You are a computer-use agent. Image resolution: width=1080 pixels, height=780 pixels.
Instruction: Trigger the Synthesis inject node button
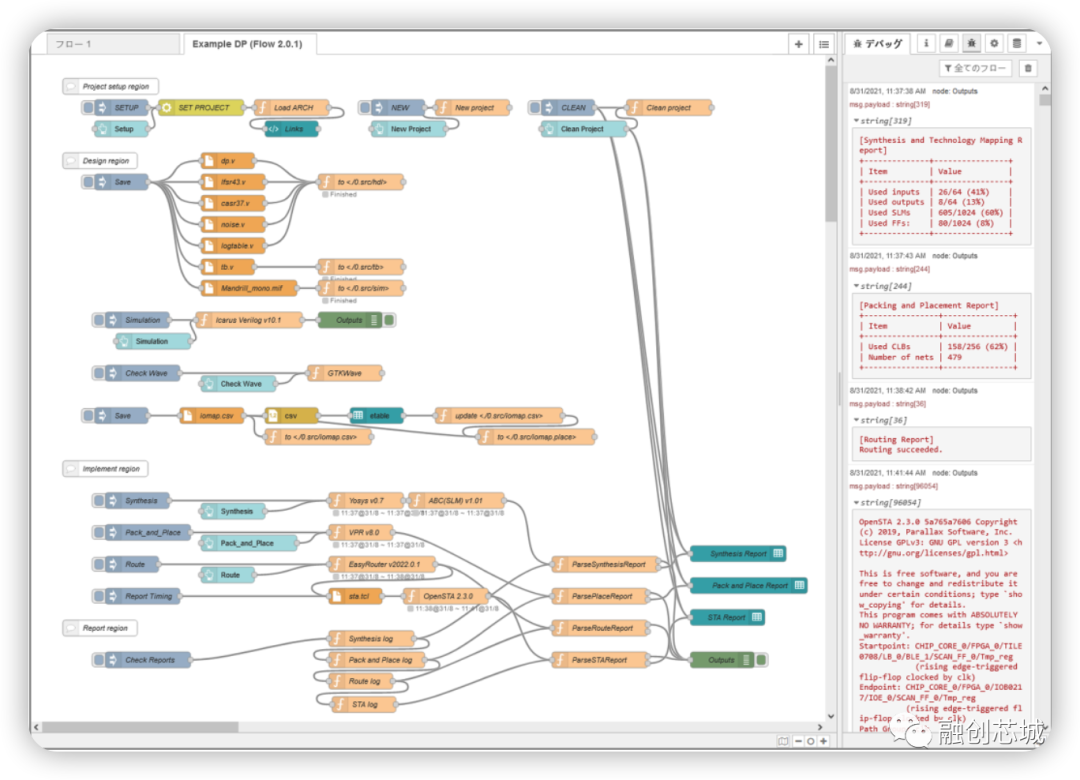pos(99,500)
